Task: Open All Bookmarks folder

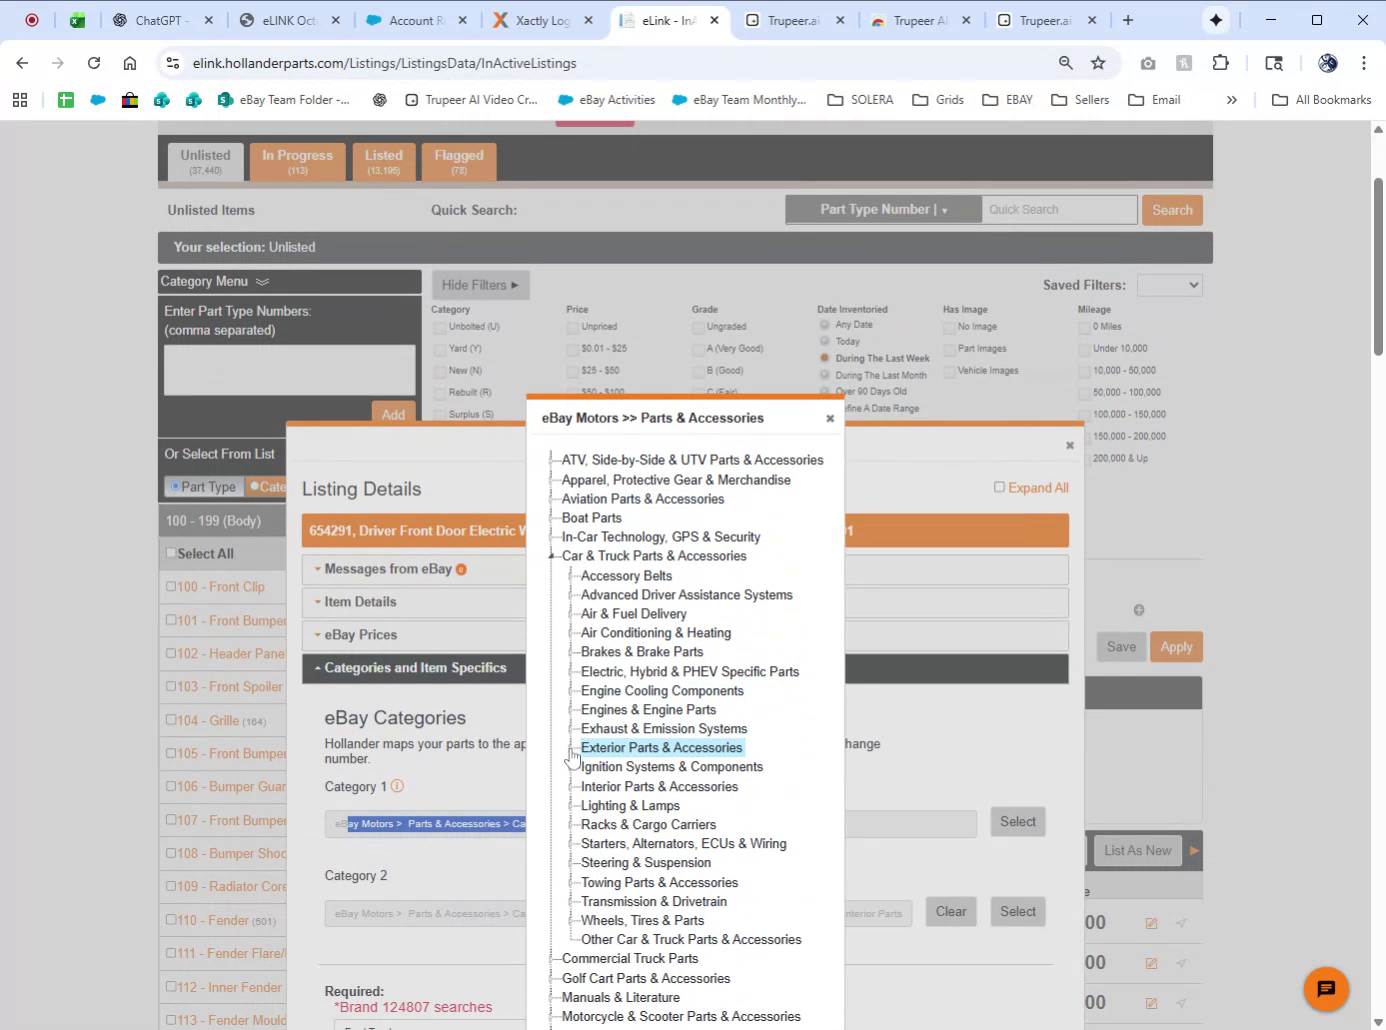Action: pos(1322,100)
